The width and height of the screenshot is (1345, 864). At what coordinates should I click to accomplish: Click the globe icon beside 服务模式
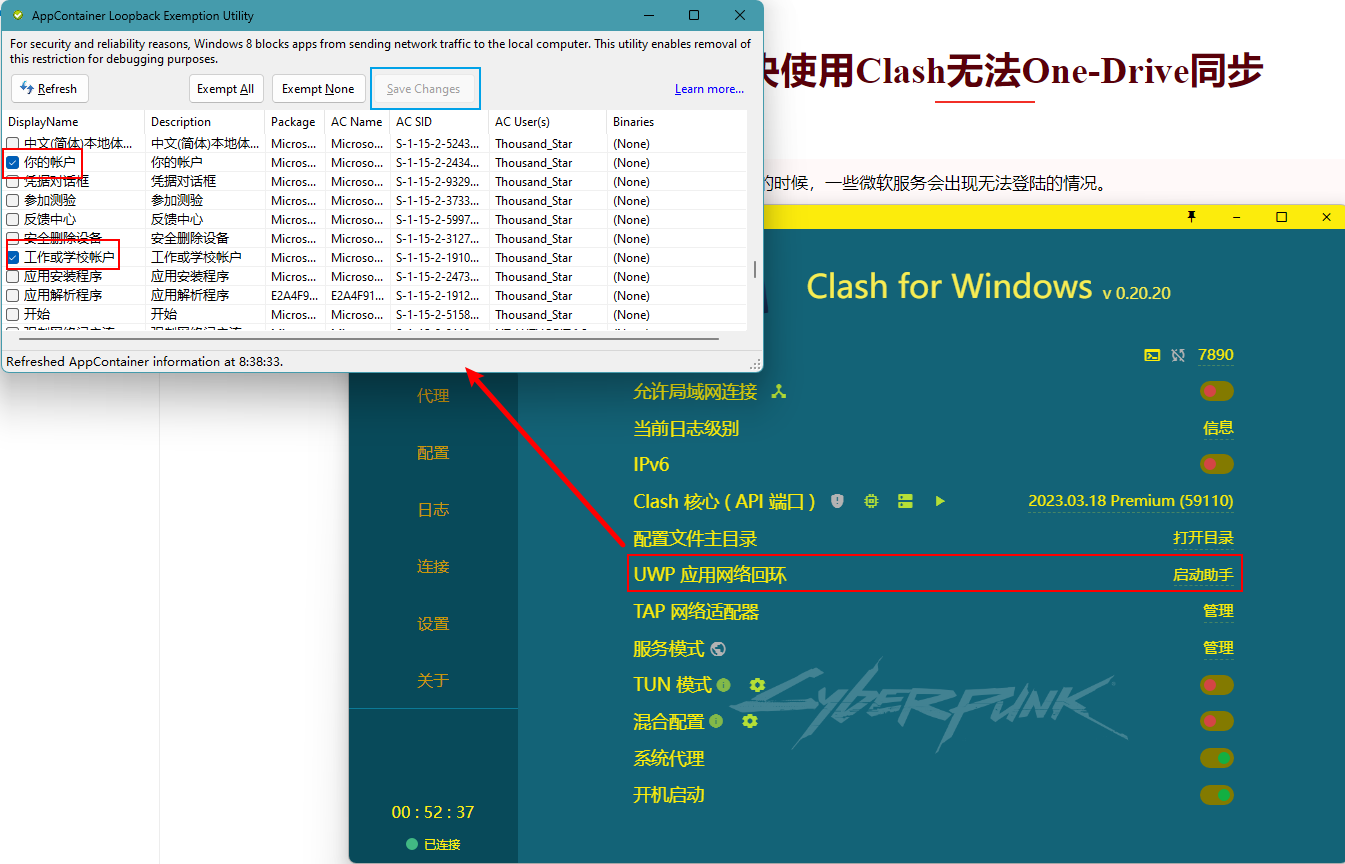[x=718, y=649]
